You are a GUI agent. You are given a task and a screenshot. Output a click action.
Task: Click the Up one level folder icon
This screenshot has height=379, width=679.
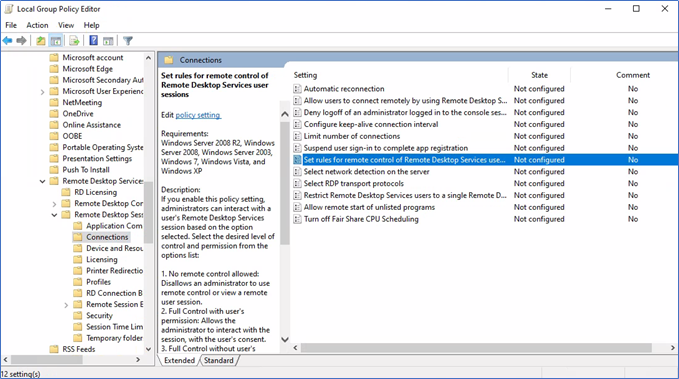(x=40, y=41)
